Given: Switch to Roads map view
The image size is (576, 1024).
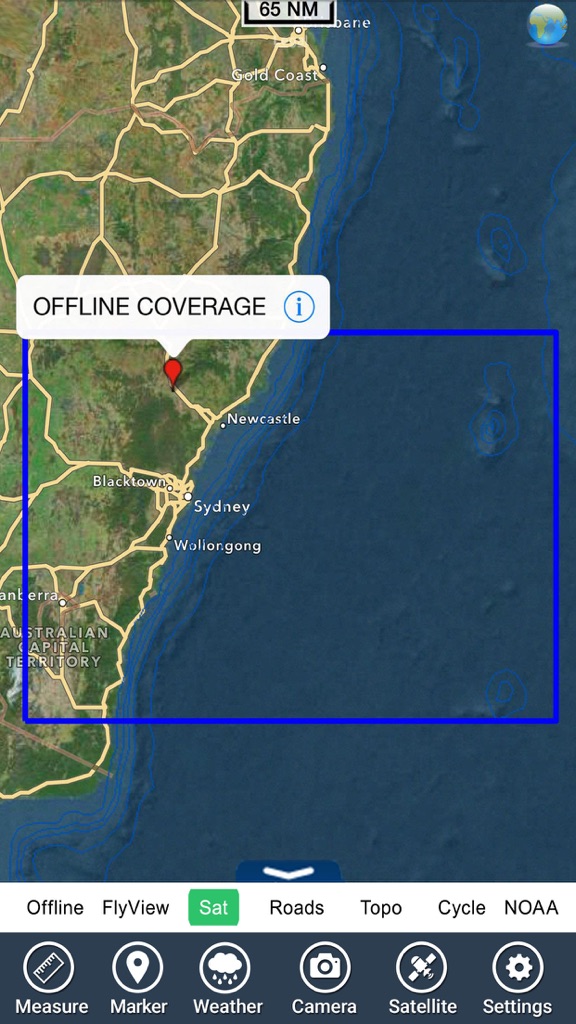Looking at the screenshot, I should click(296, 908).
